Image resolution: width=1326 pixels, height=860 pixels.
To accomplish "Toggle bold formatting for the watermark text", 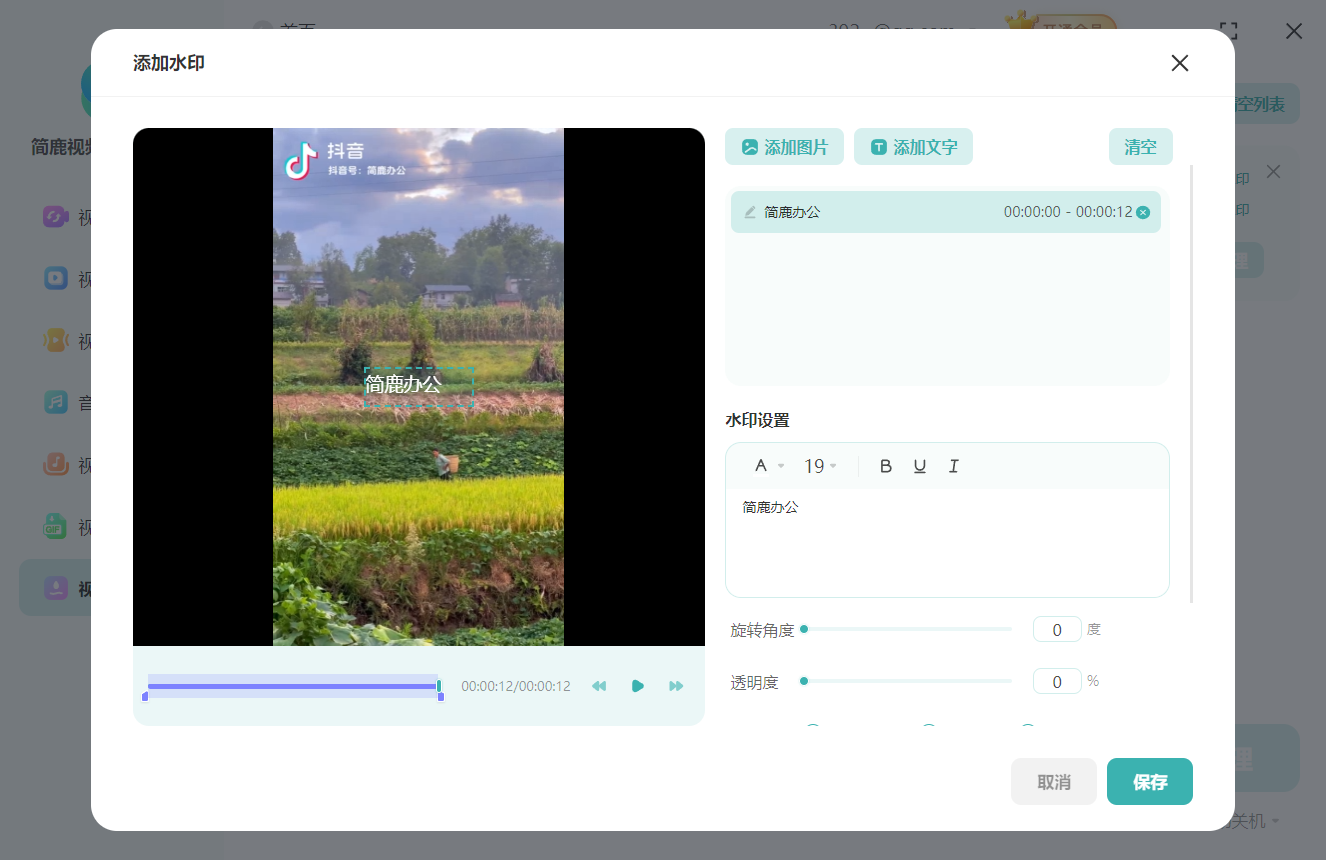I will click(x=885, y=465).
